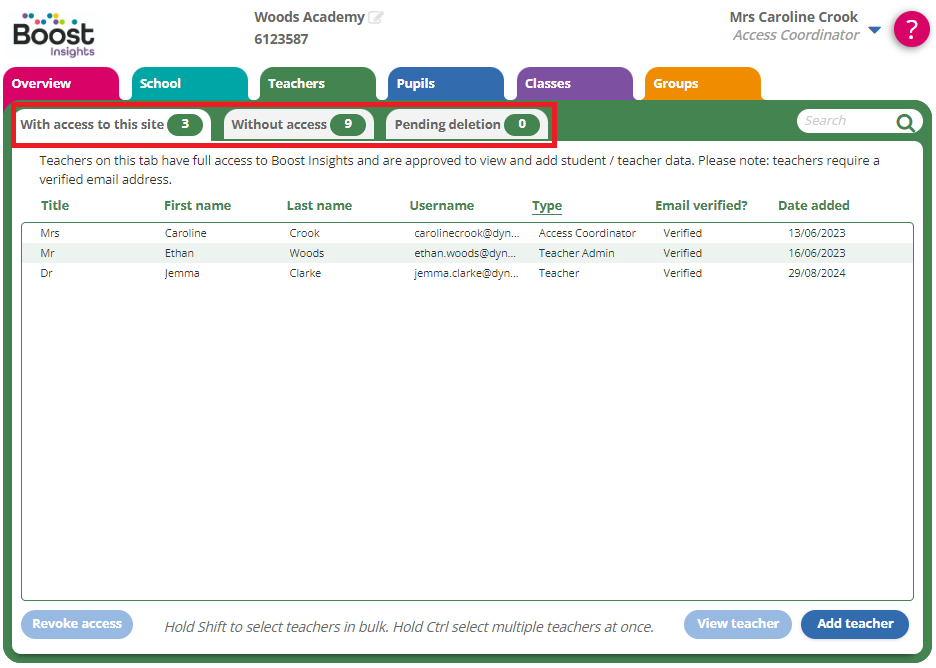Click the search magnifying glass icon
The height and width of the screenshot is (668, 936).
[x=905, y=122]
